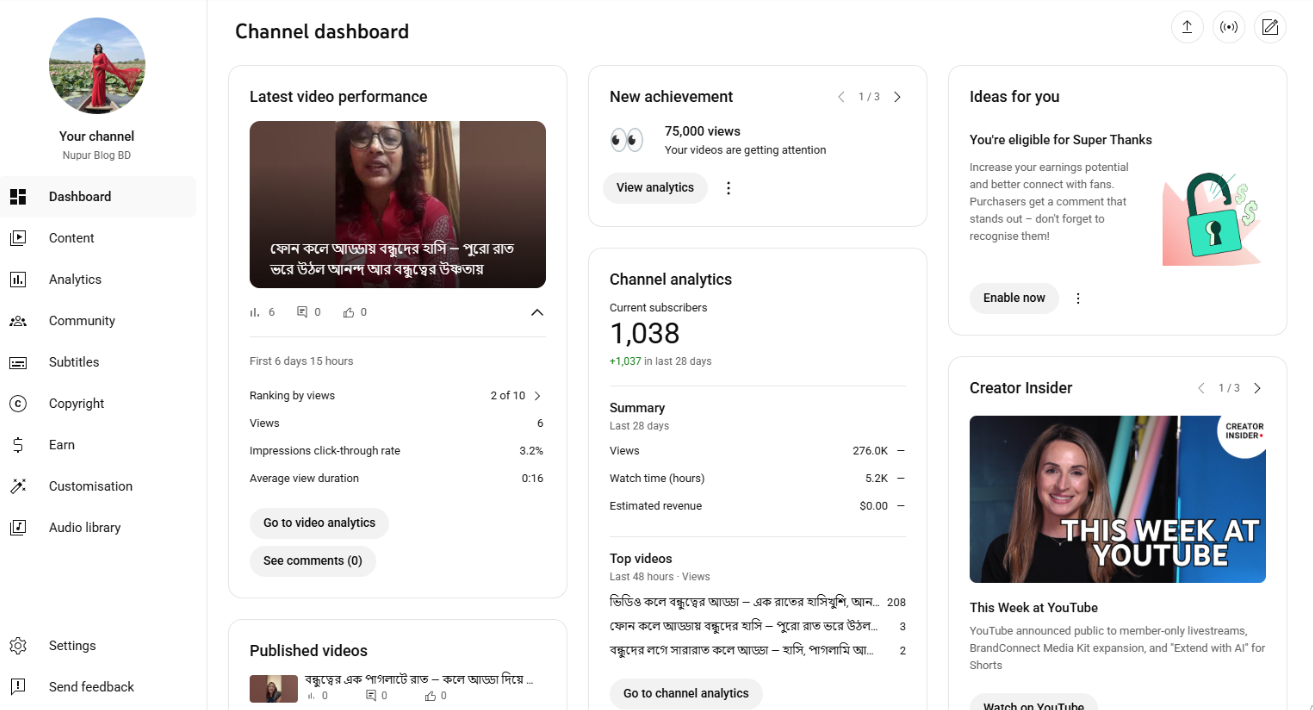Screen dimensions: 1313x710
Task: Open the Super Thanks options menu
Action: coord(1077,298)
